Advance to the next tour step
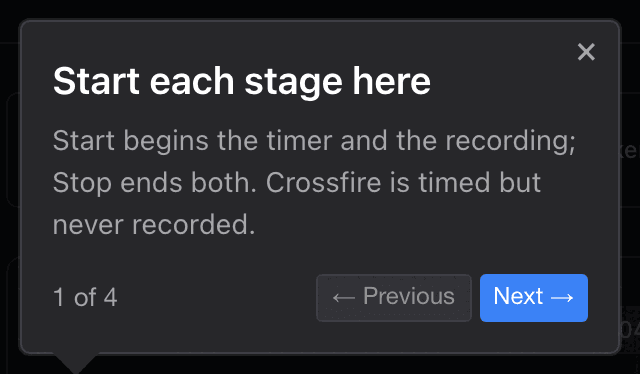The height and width of the screenshot is (374, 640). coord(534,298)
